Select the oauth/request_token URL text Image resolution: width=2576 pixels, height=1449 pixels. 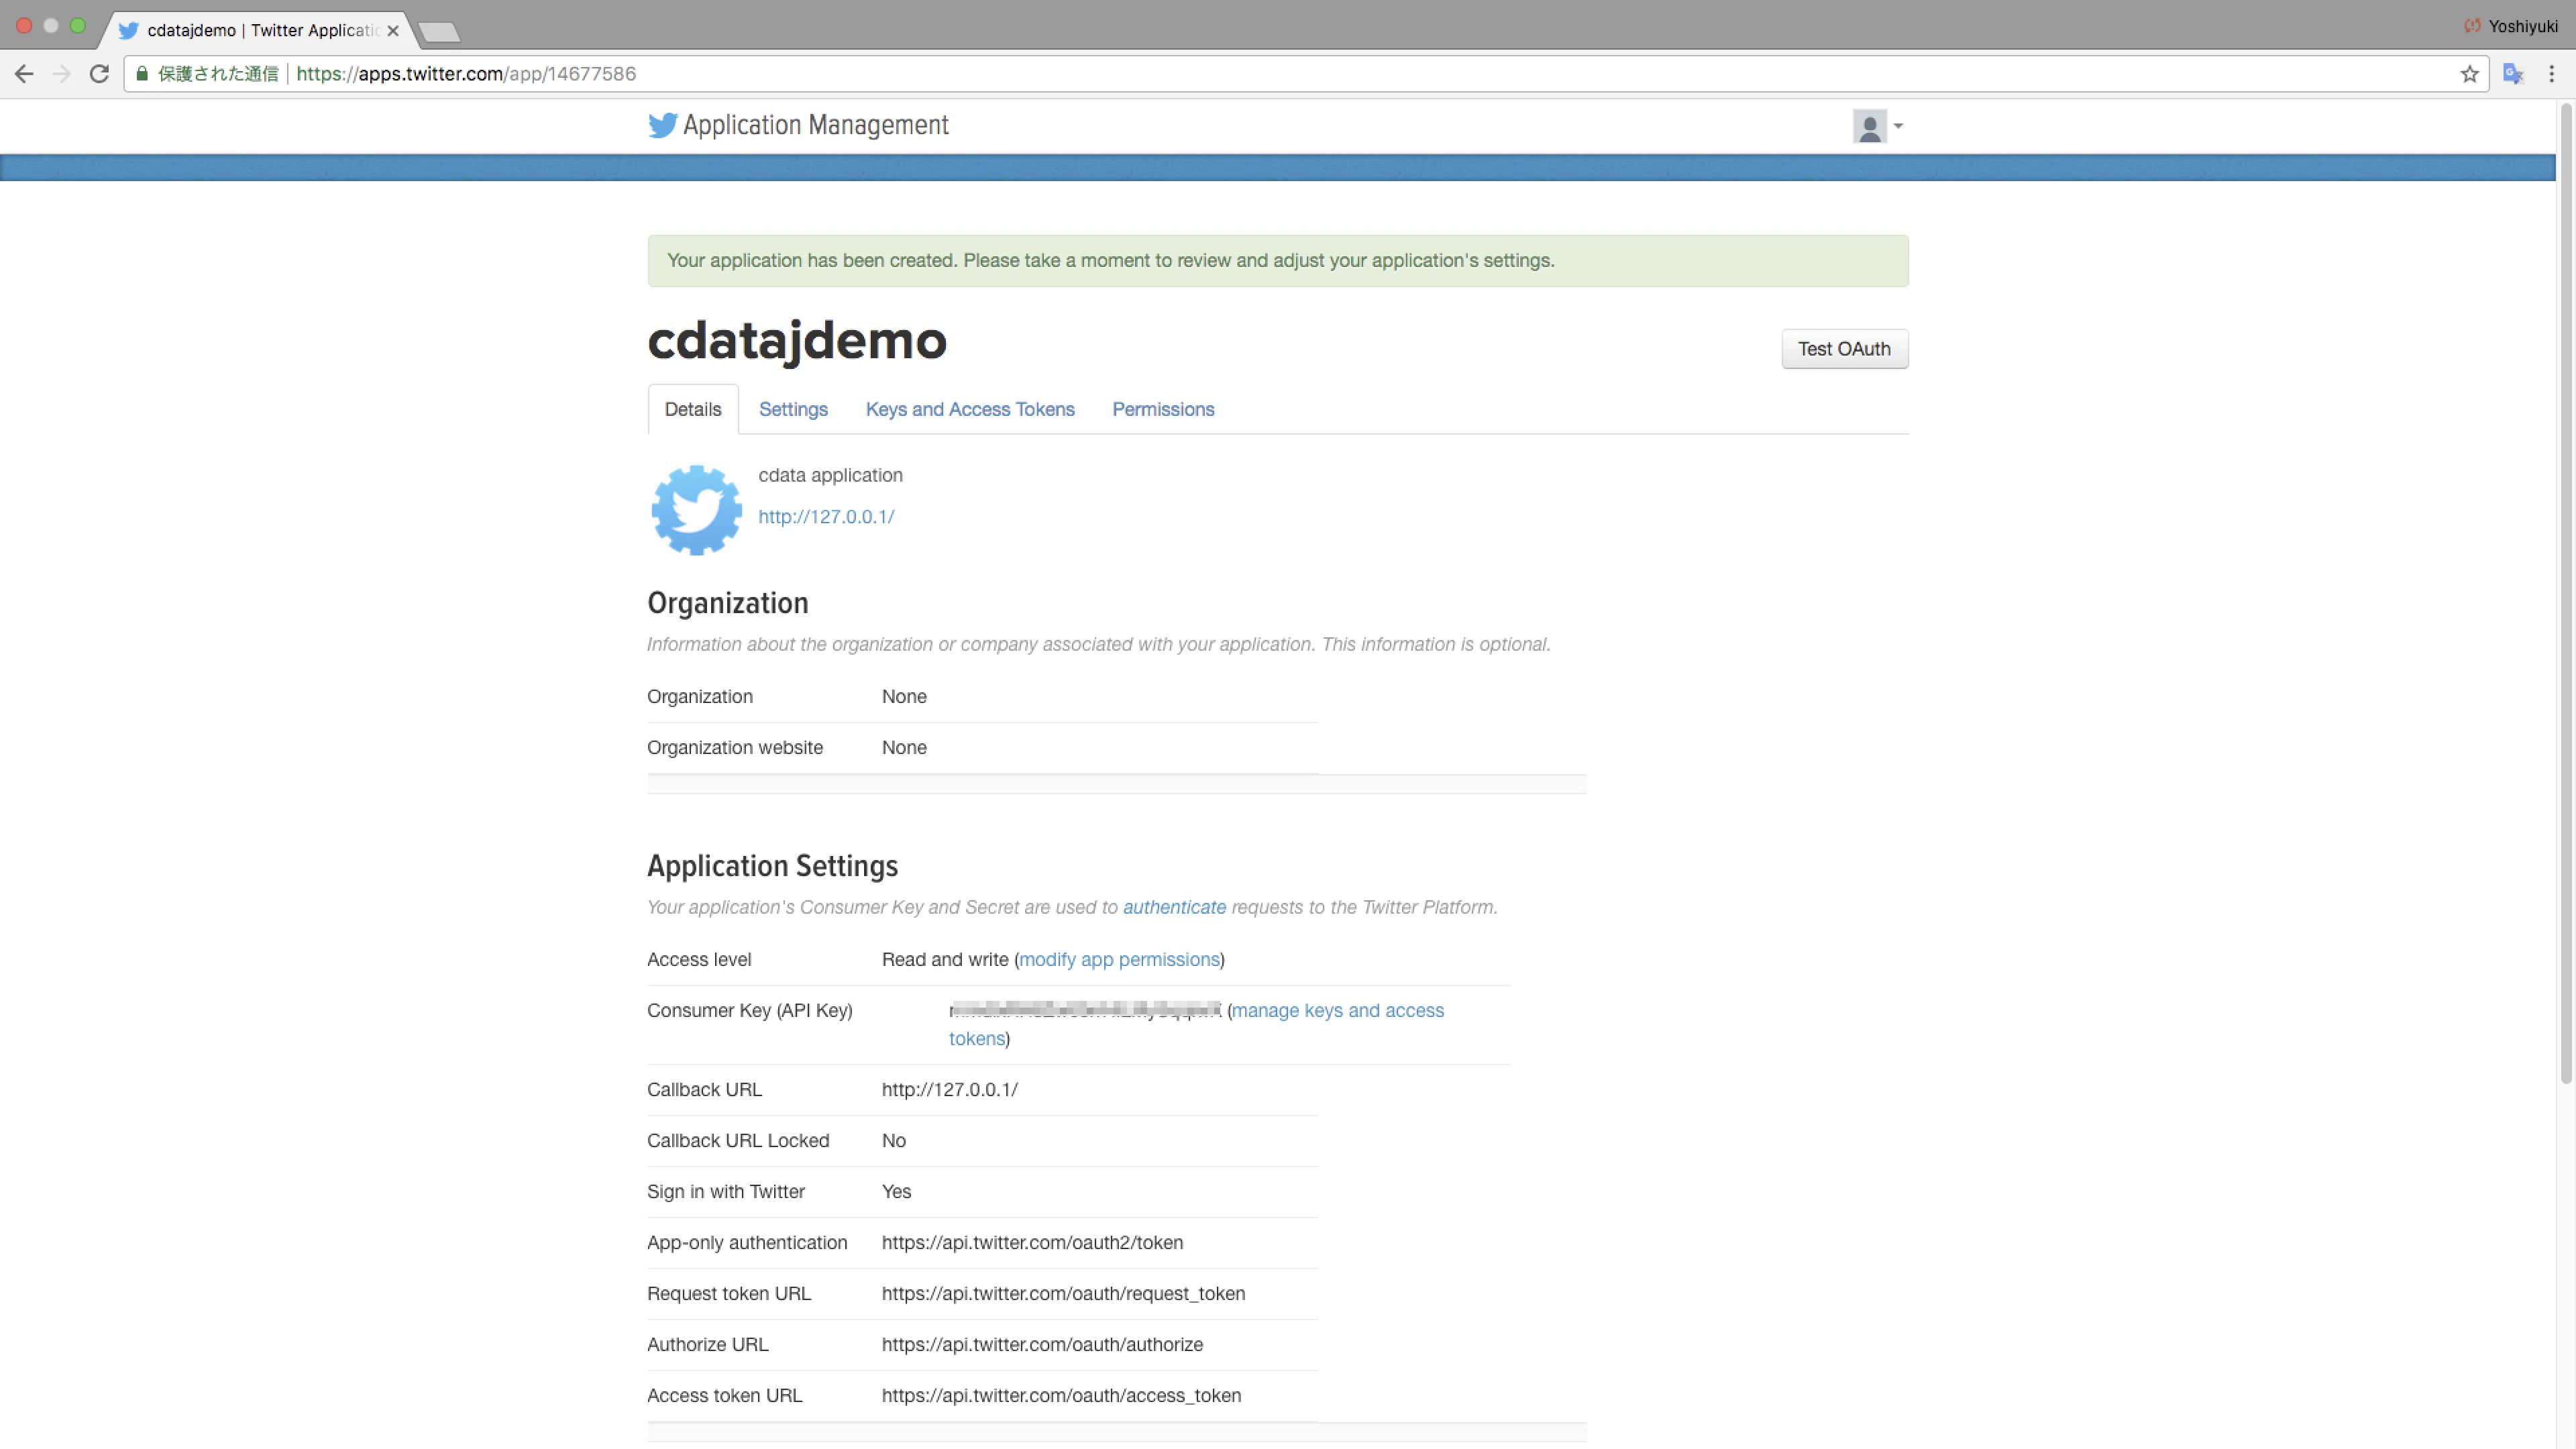tap(1063, 1294)
